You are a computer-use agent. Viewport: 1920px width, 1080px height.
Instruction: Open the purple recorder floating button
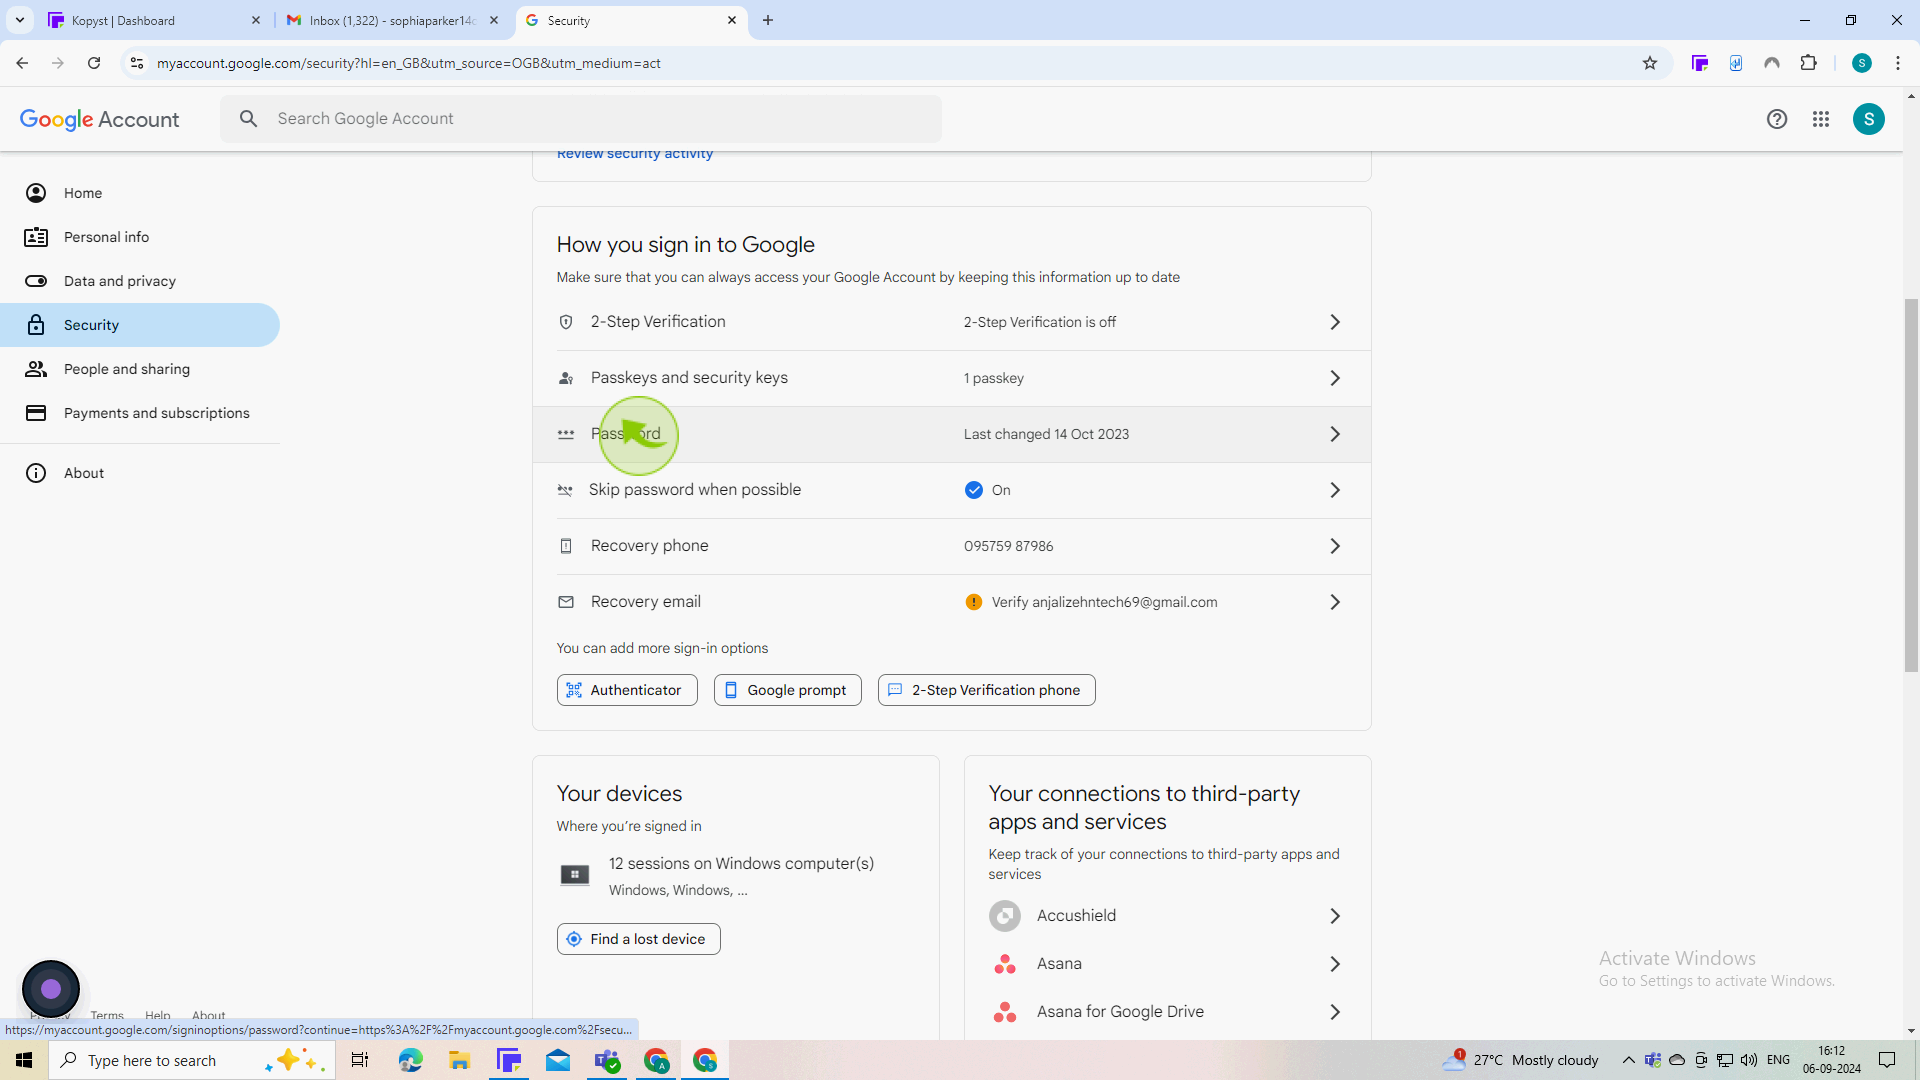[x=51, y=989]
